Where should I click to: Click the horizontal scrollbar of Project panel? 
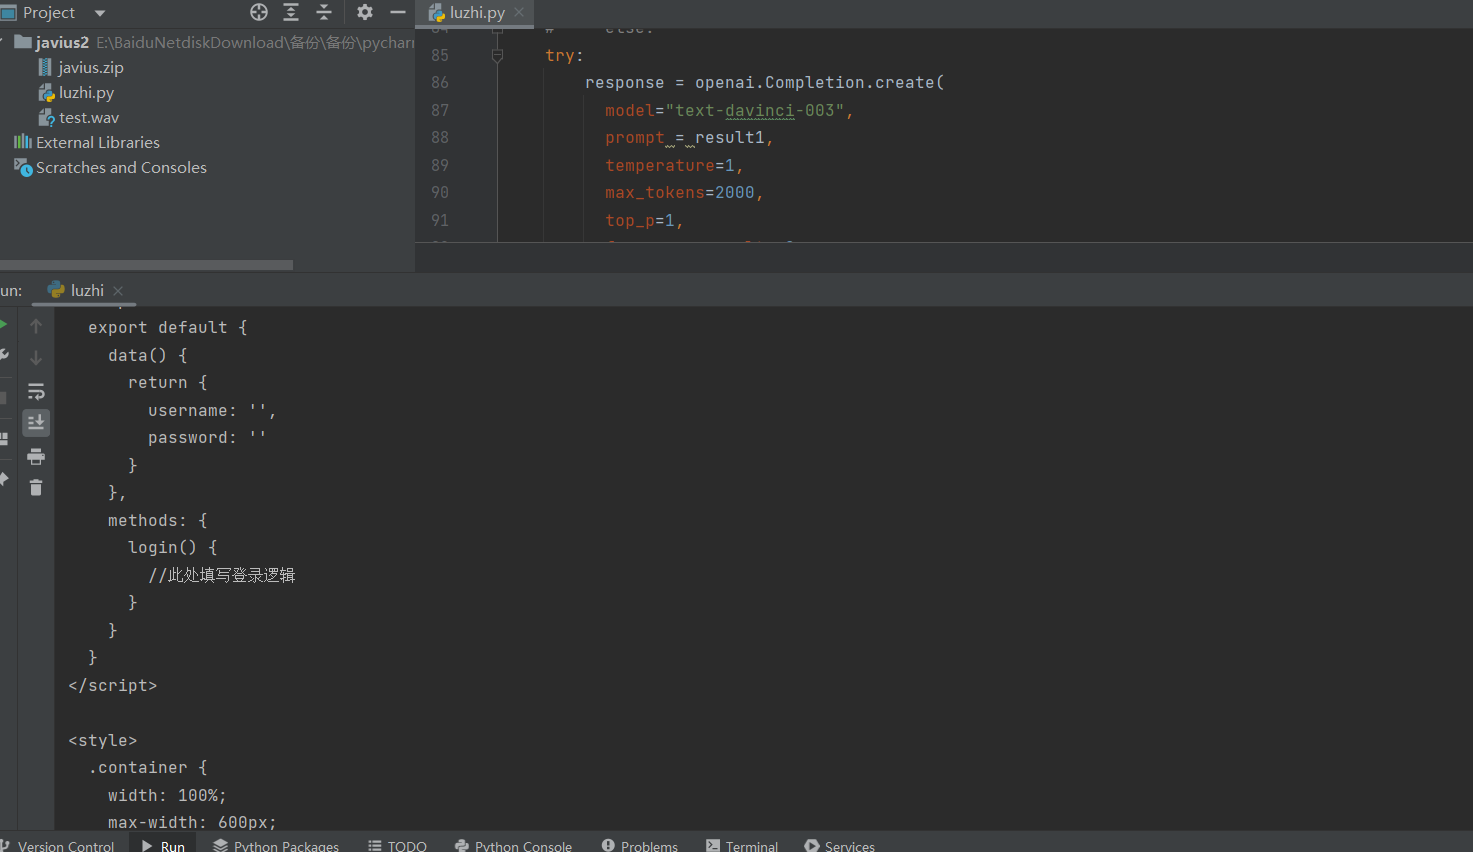(x=146, y=265)
